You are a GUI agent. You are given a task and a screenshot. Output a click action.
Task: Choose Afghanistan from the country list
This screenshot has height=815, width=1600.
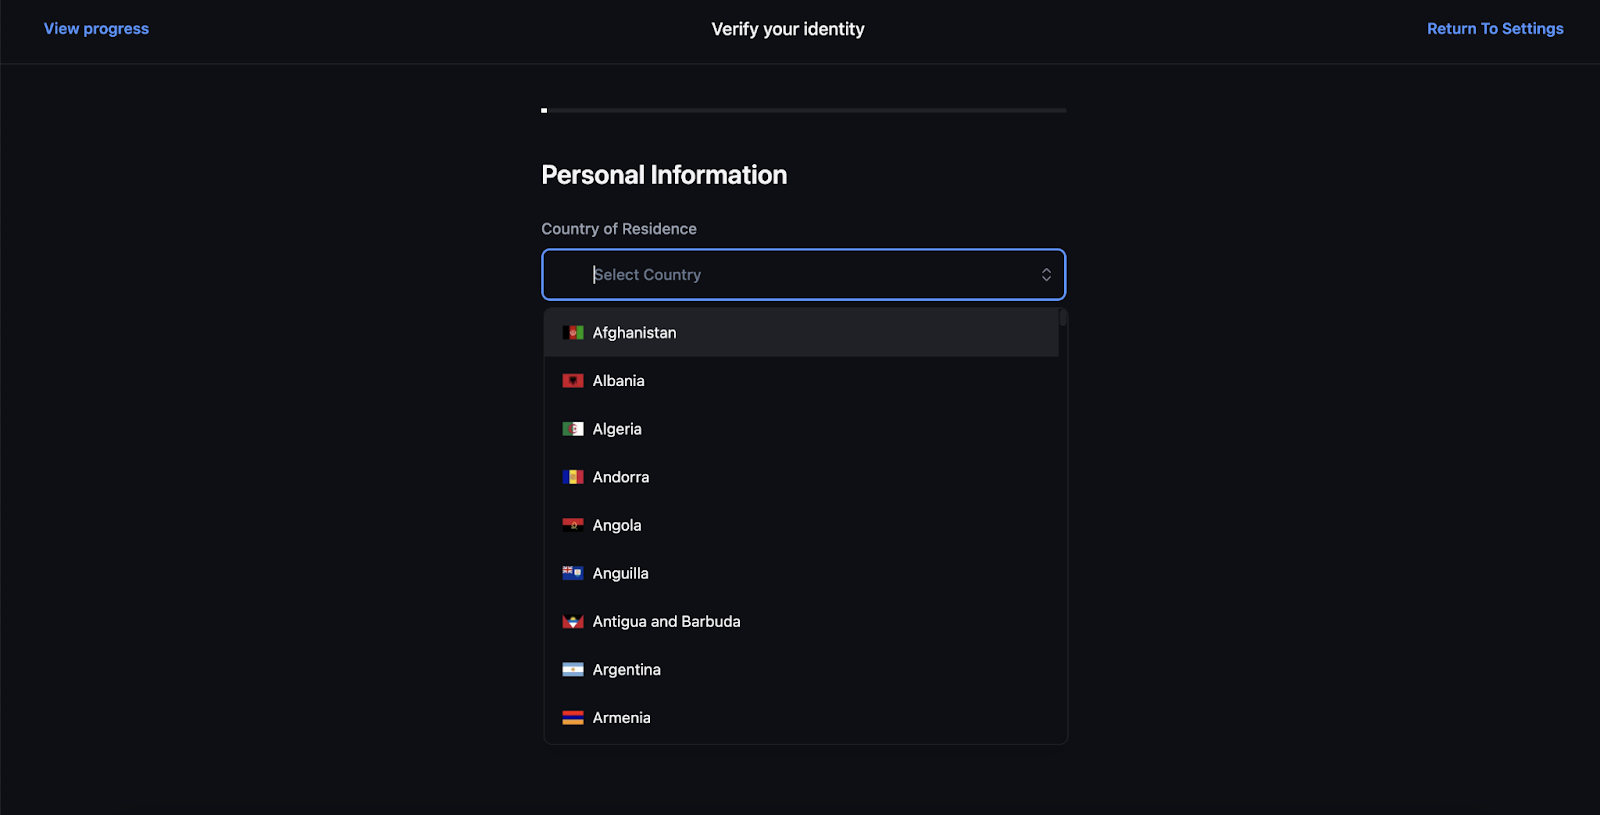(634, 333)
